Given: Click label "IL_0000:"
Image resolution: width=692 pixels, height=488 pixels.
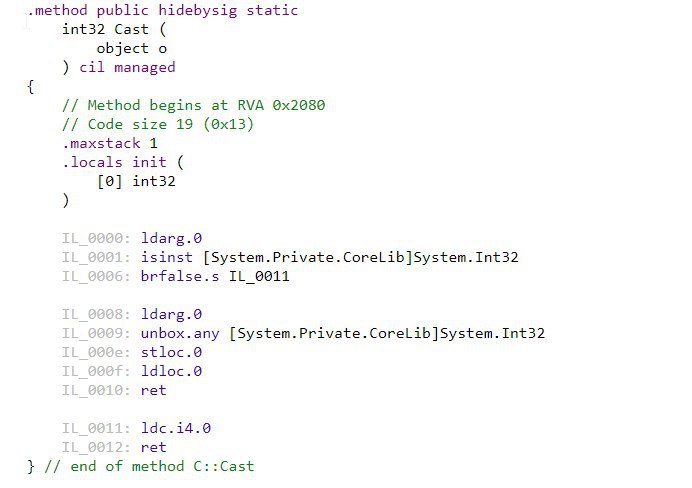Looking at the screenshot, I should 96,238.
